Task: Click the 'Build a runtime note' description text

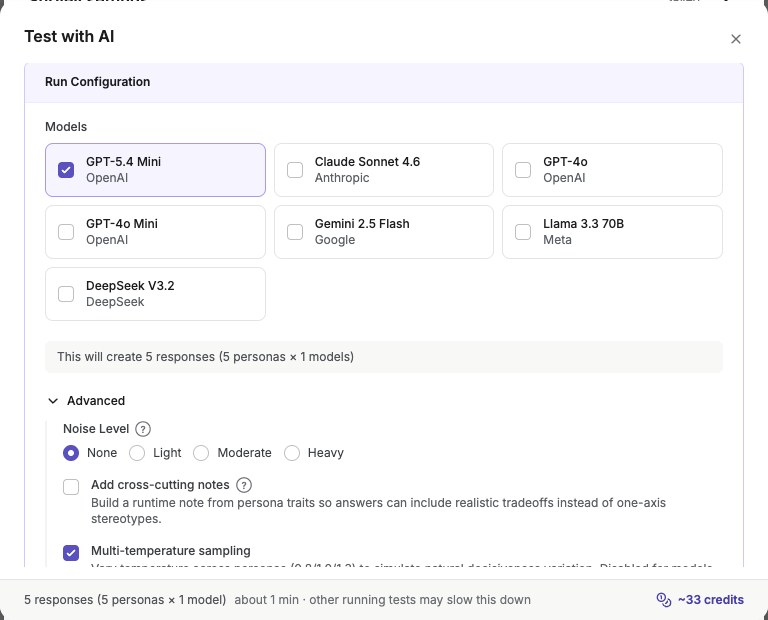Action: [x=378, y=511]
